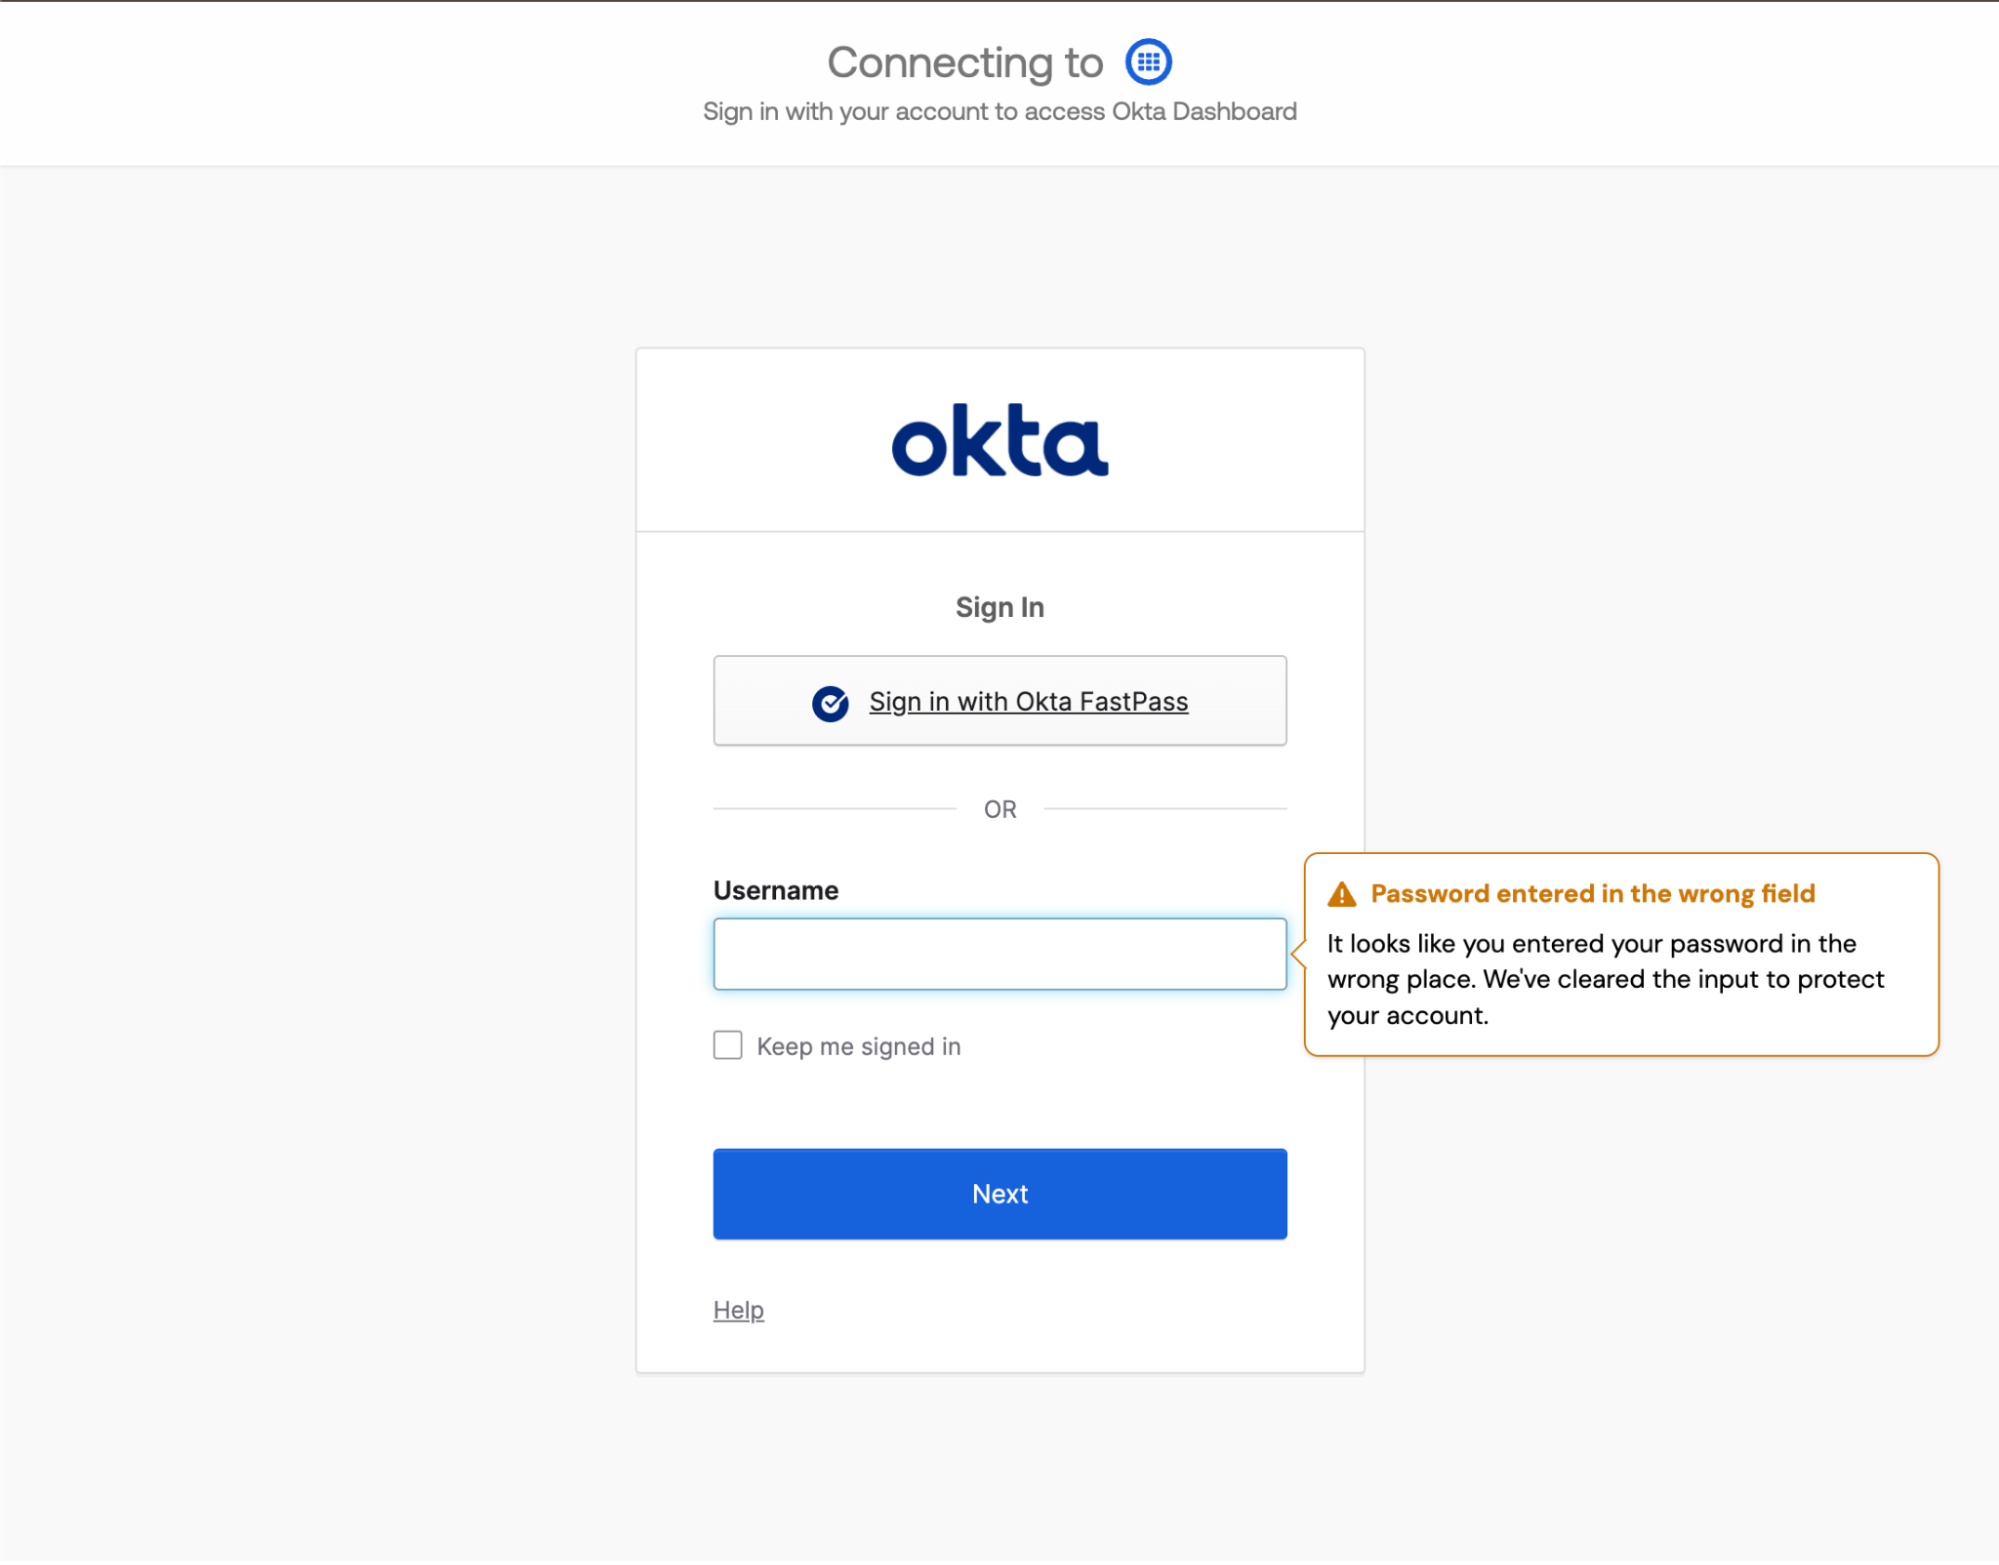Select the "Sign in with your account" subtitle text
The width and height of the screenshot is (1999, 1565).
pos(998,111)
